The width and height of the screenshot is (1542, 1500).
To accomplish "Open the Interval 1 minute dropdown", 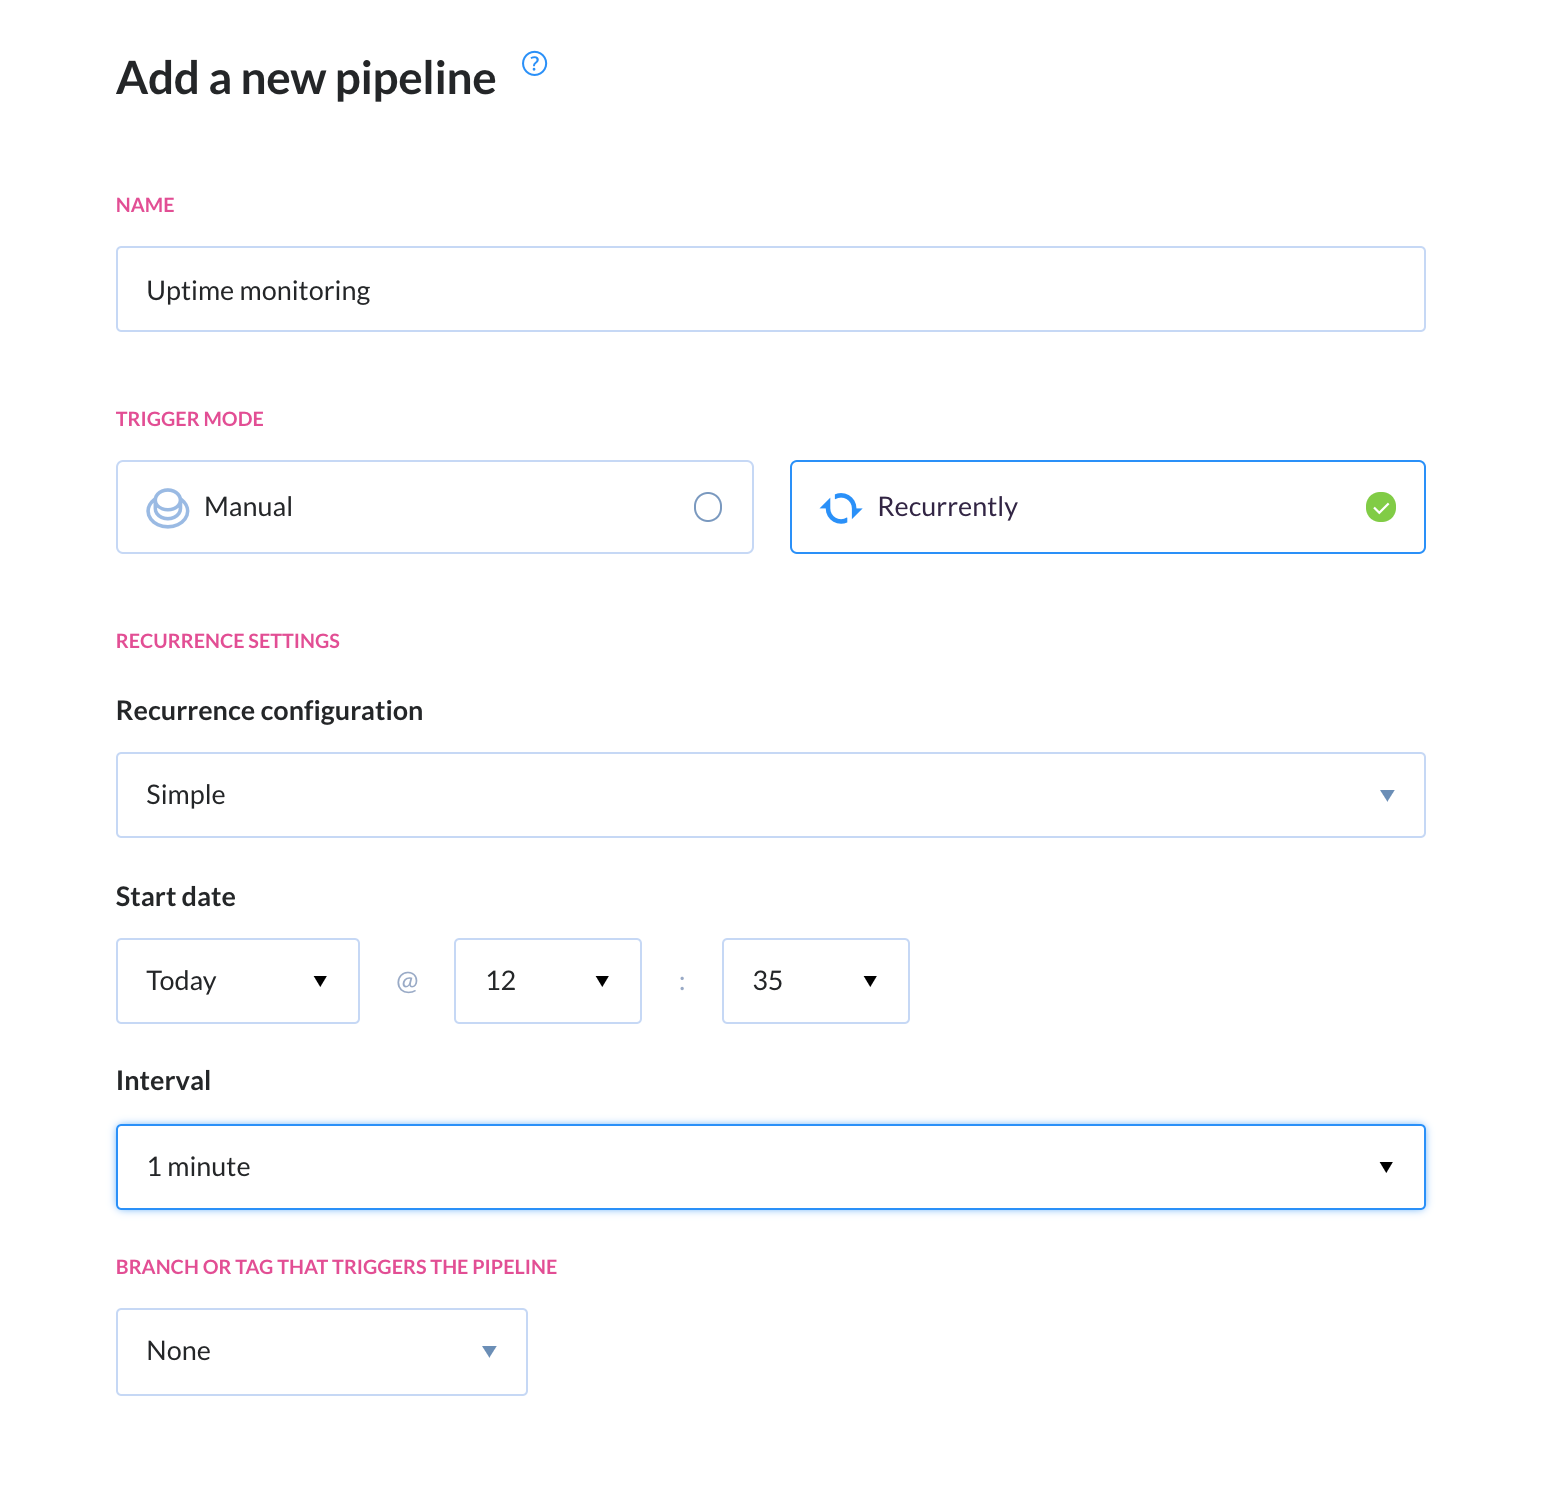I will (x=771, y=1167).
